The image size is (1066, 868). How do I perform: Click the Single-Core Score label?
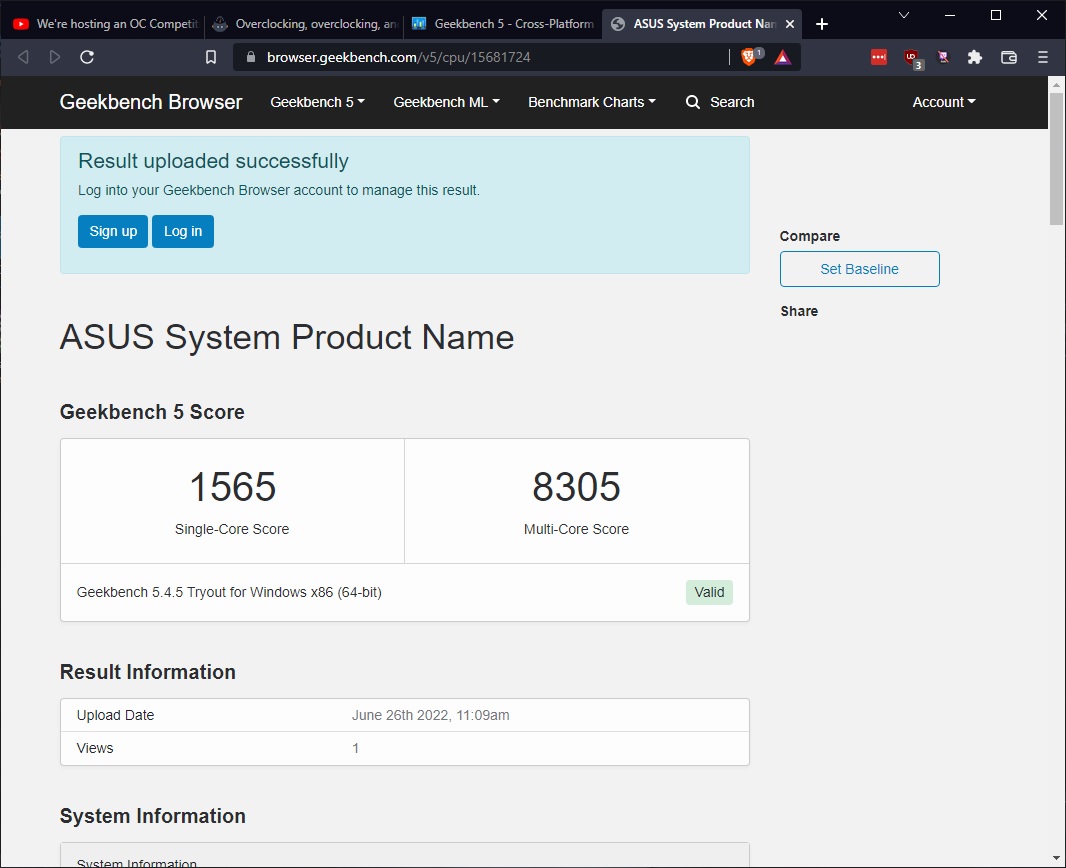(232, 529)
